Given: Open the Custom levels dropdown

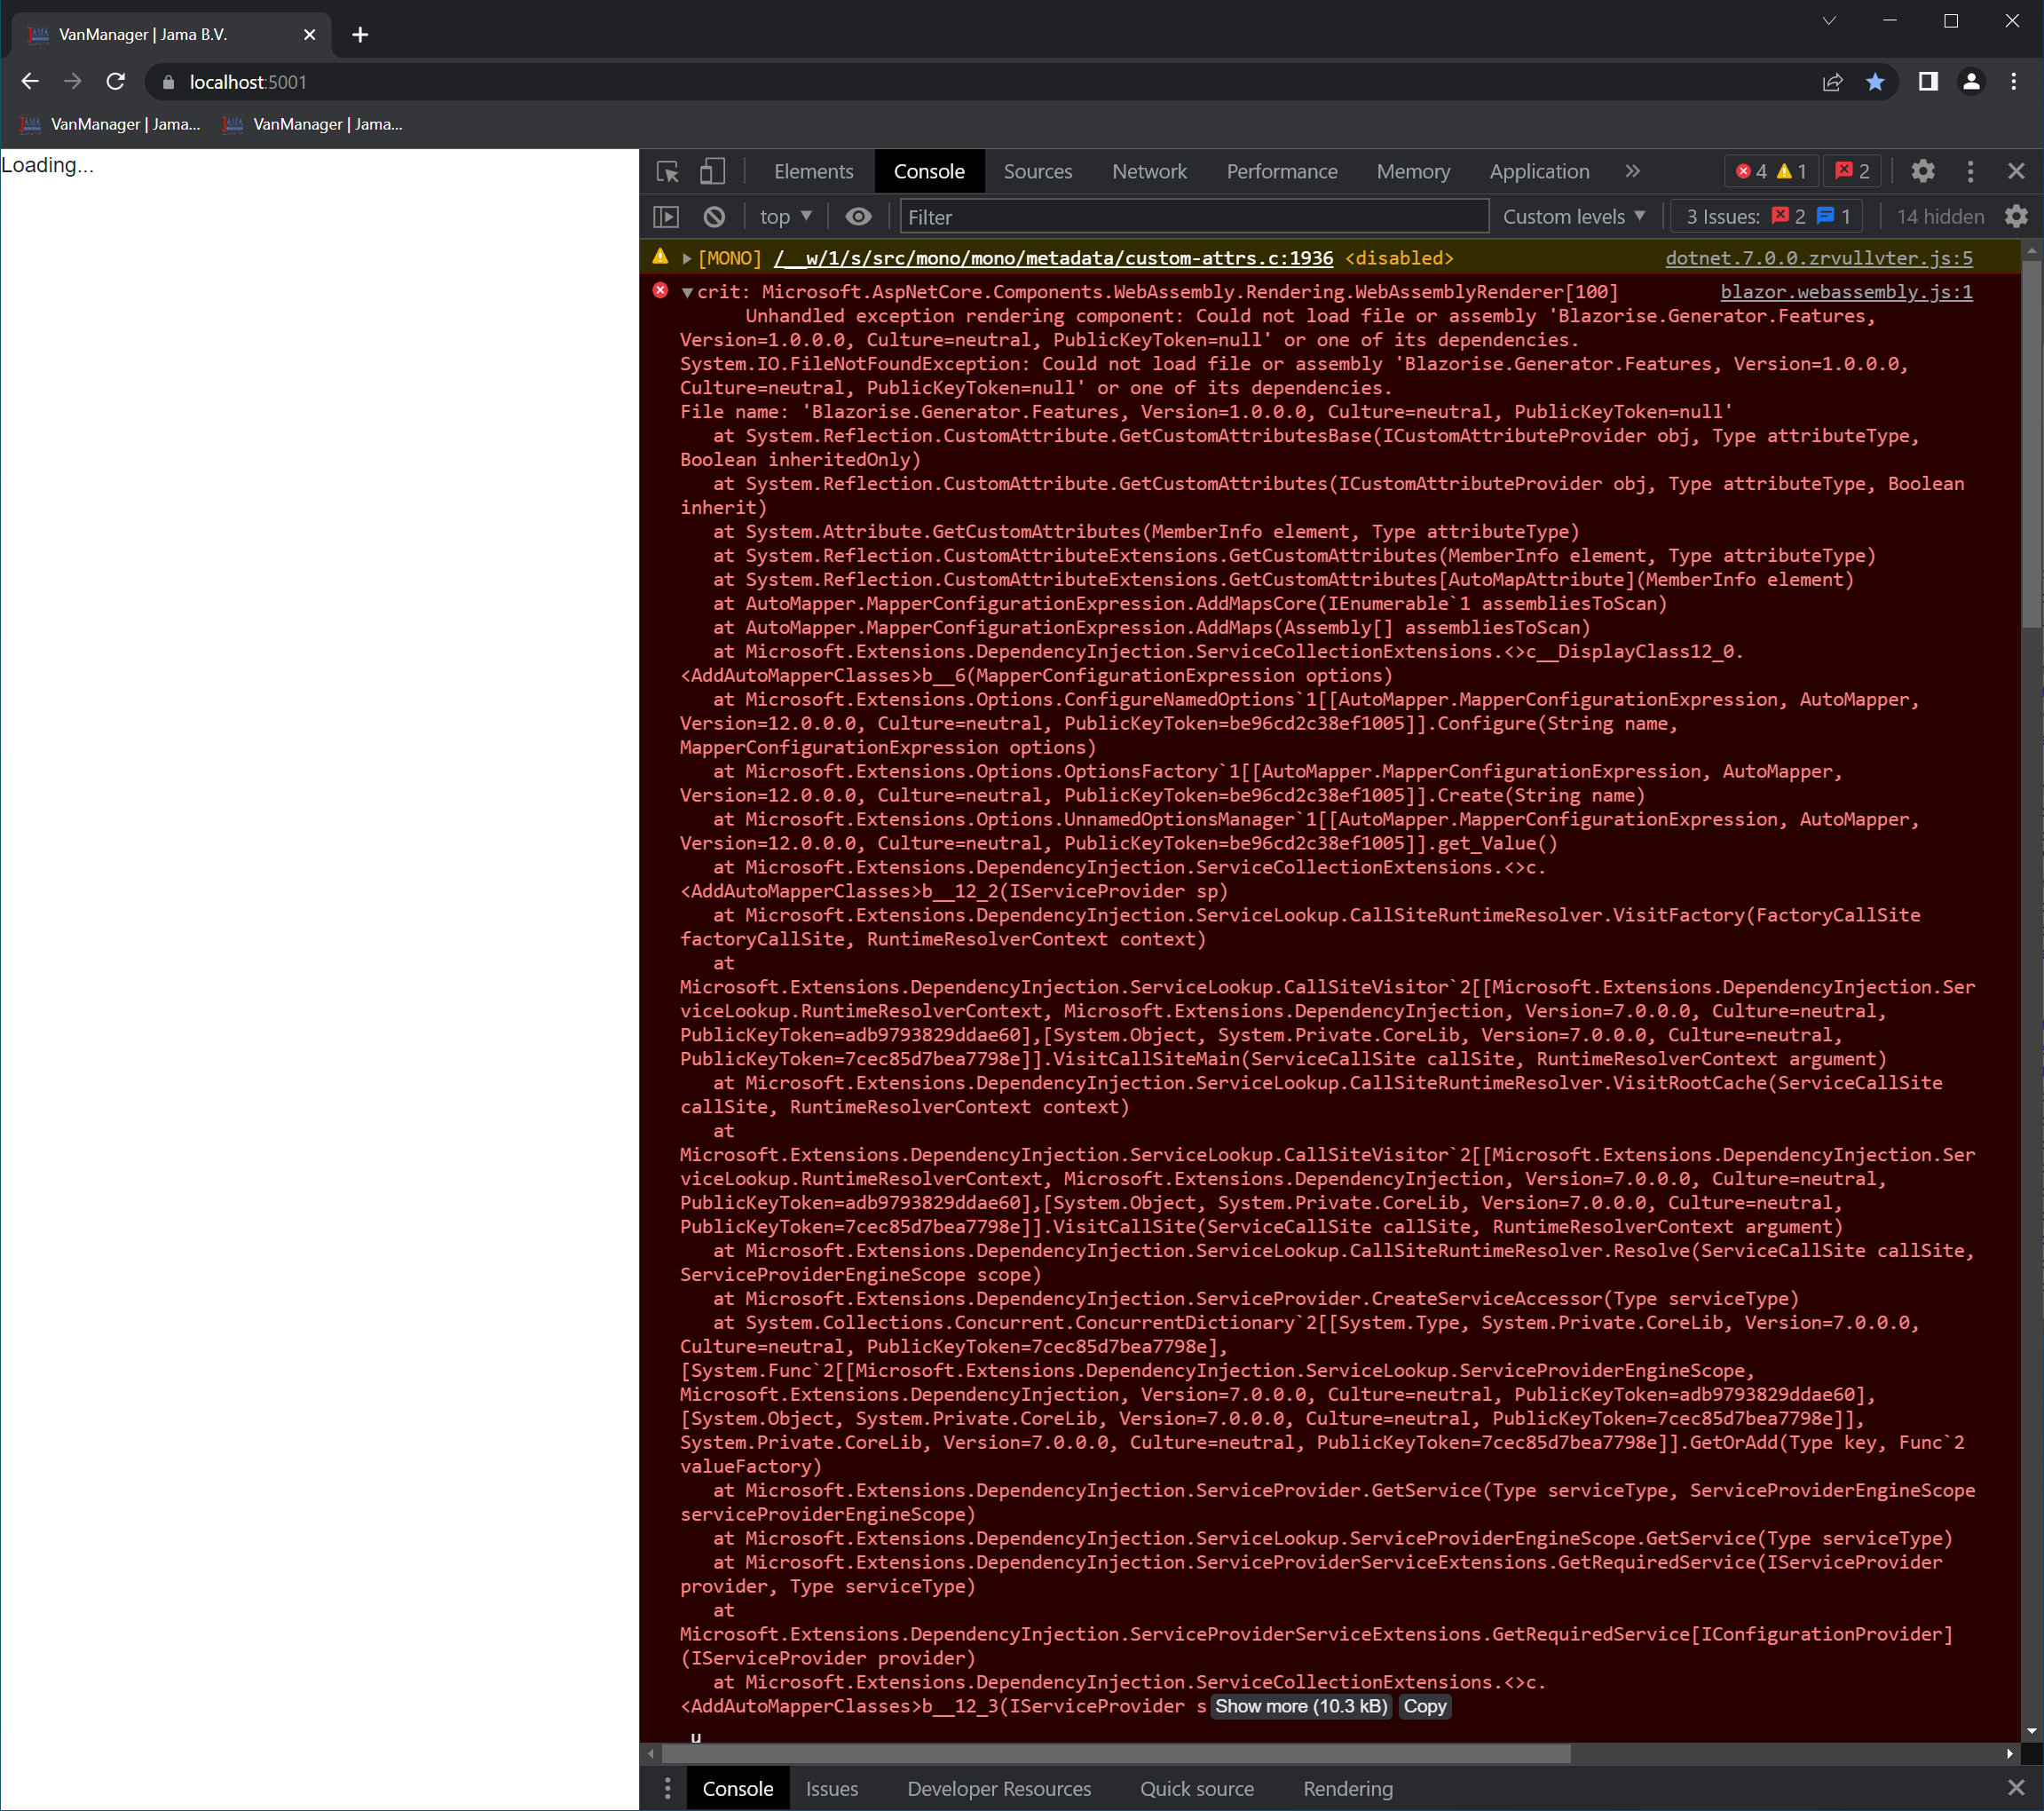Looking at the screenshot, I should pos(1574,216).
